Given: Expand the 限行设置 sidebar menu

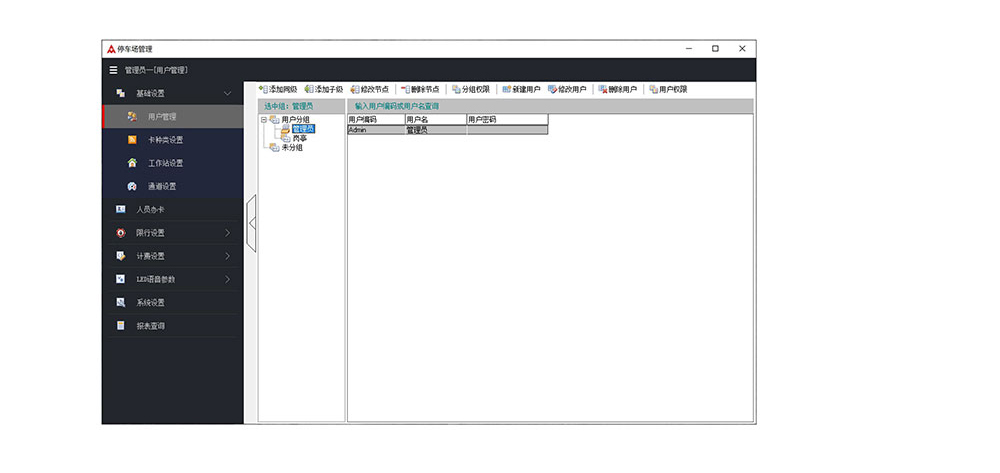Looking at the screenshot, I should point(227,233).
